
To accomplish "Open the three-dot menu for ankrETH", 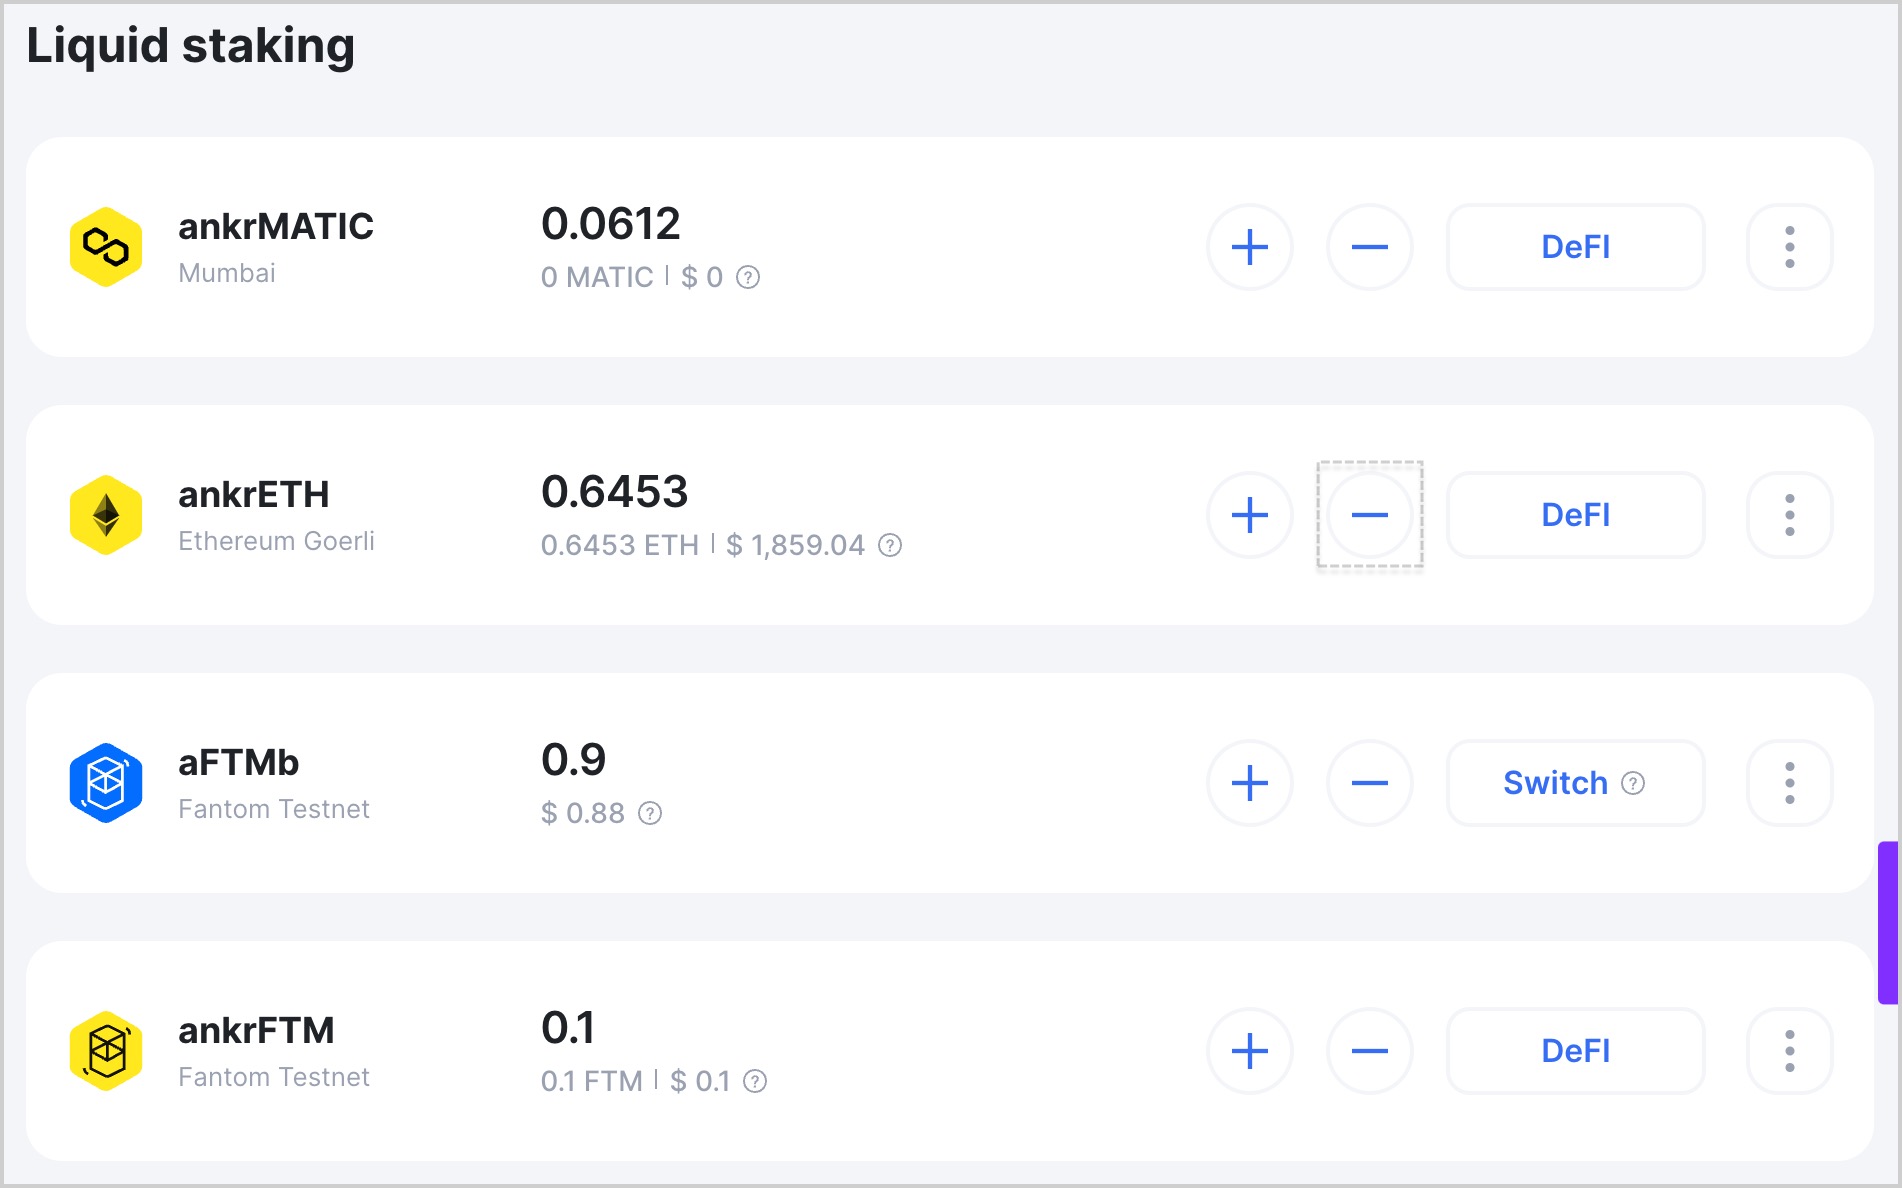I will 1789,515.
